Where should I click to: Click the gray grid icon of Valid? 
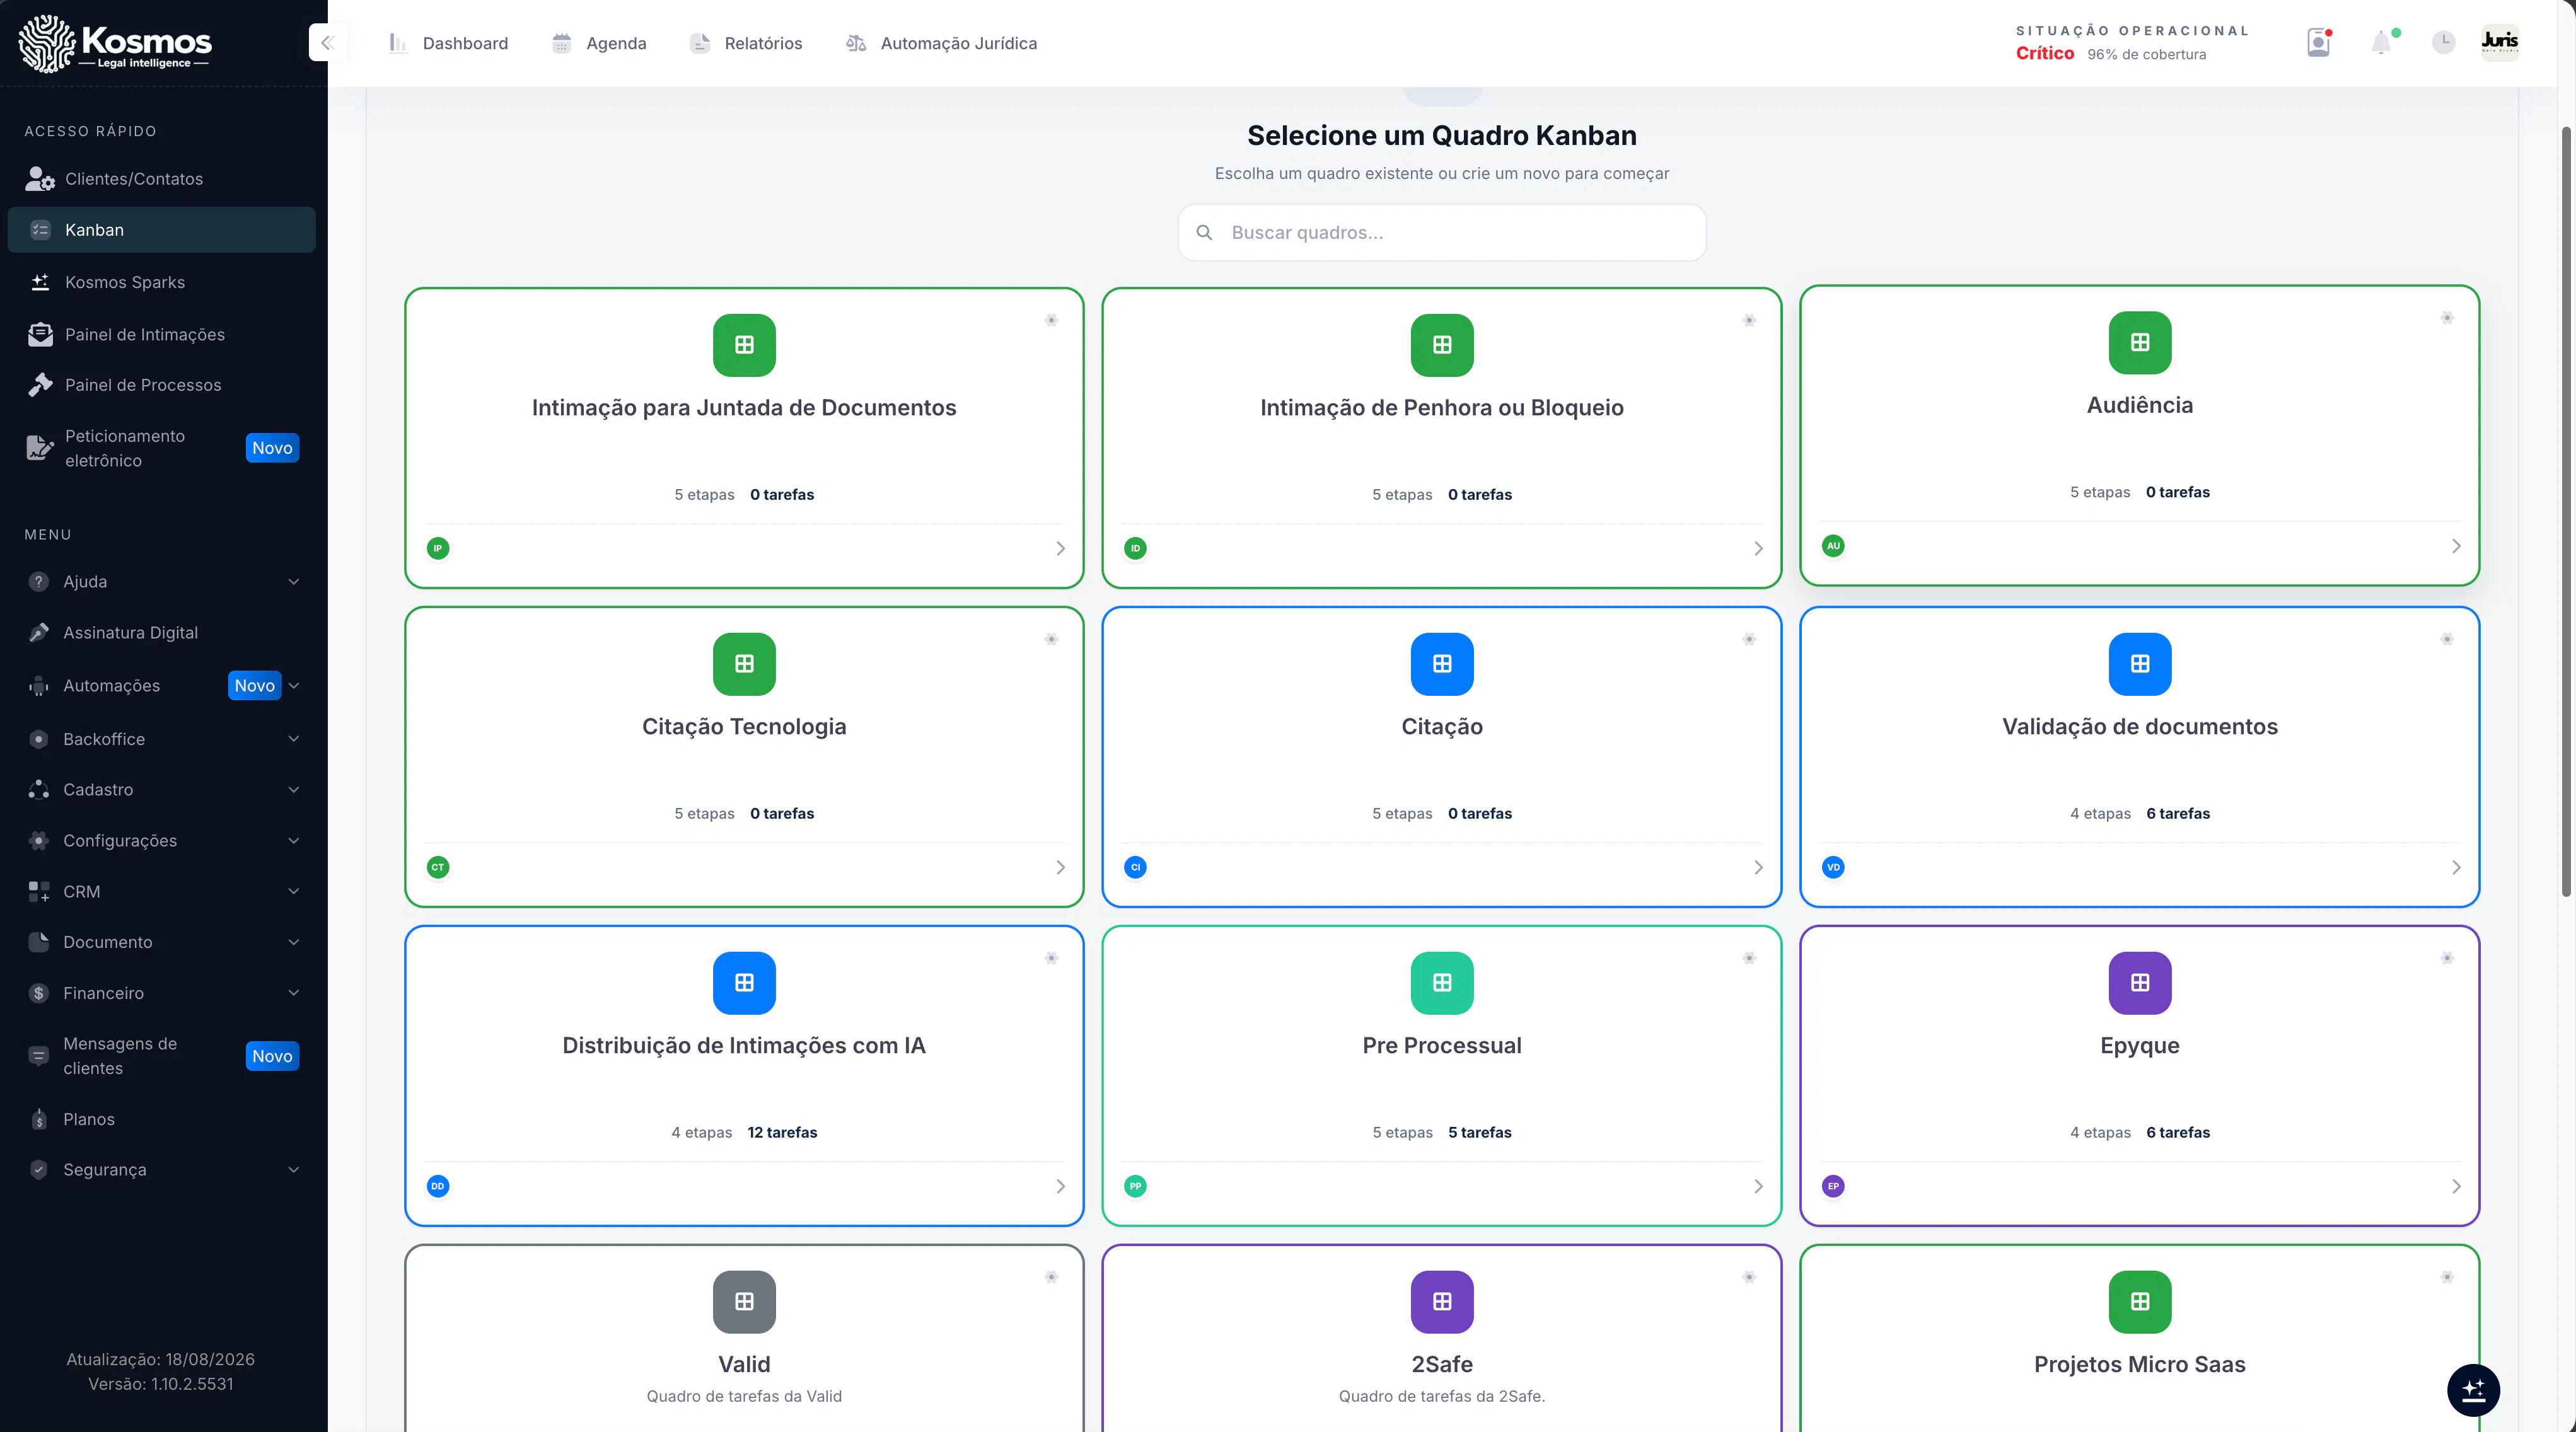744,1302
